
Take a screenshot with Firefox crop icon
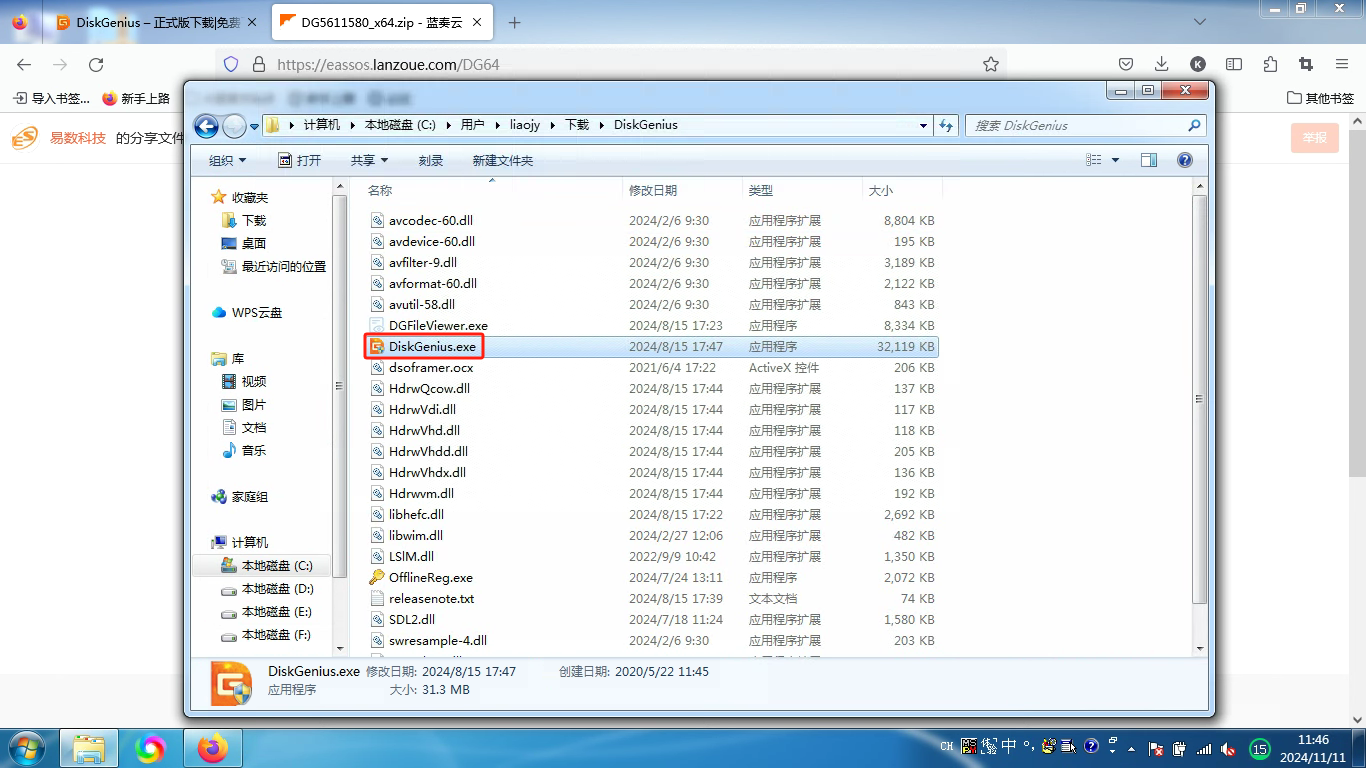coord(1306,64)
